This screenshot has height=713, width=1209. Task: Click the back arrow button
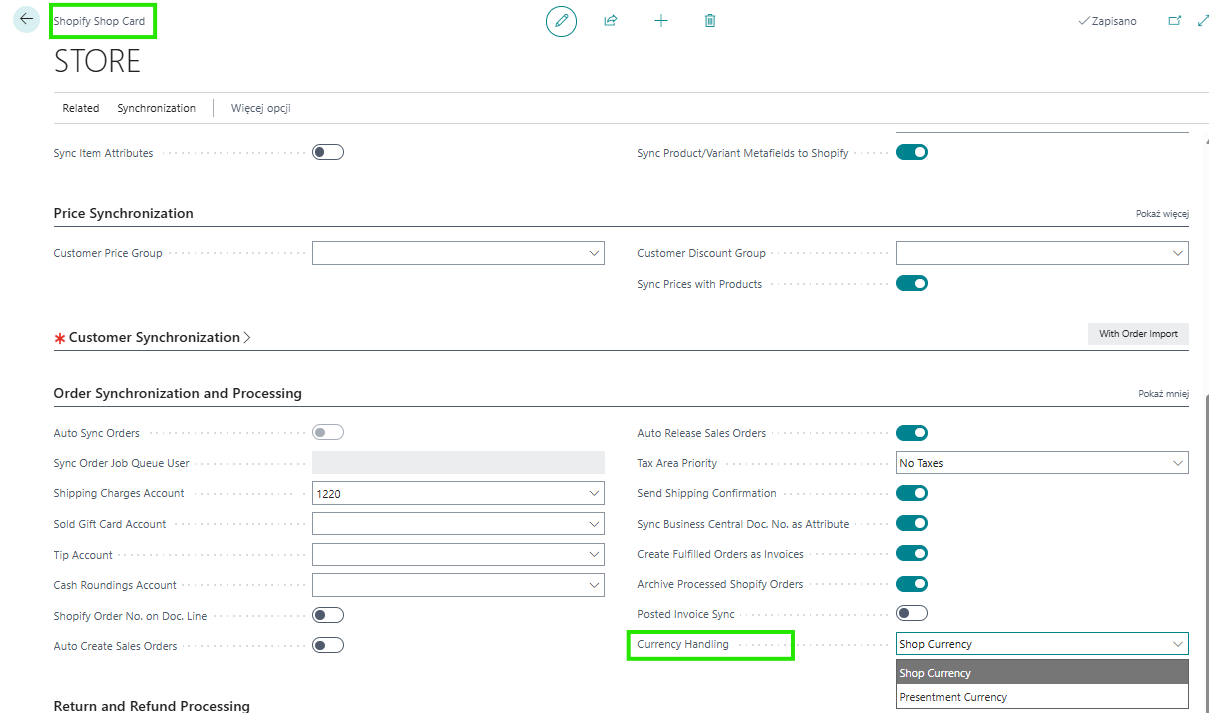(26, 19)
